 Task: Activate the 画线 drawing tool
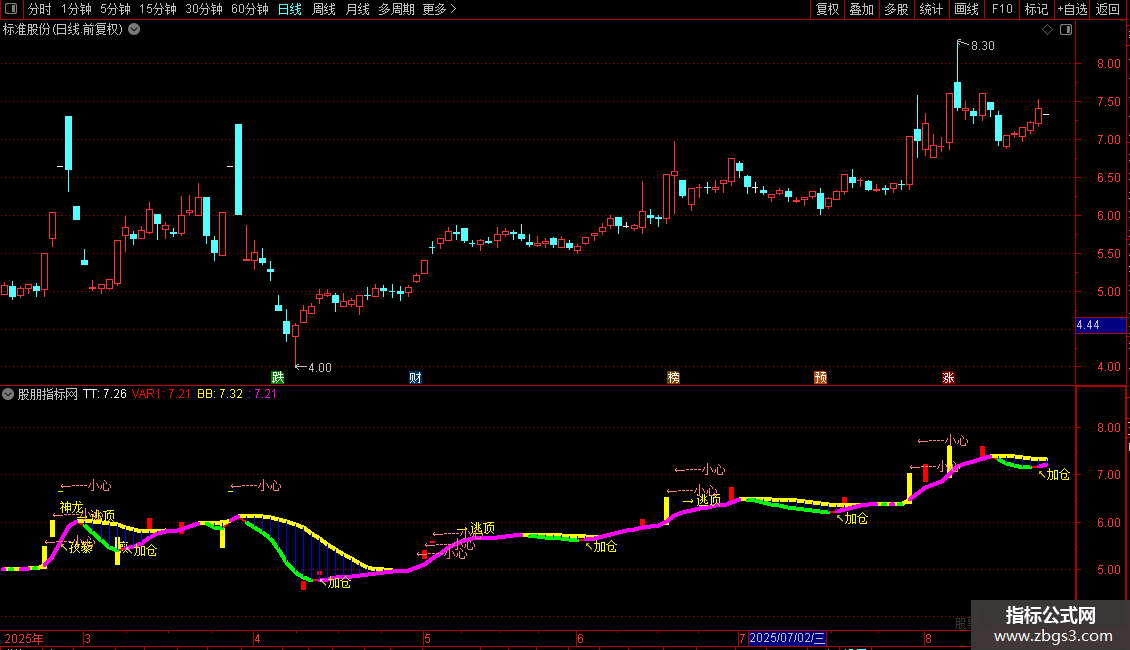(x=966, y=9)
